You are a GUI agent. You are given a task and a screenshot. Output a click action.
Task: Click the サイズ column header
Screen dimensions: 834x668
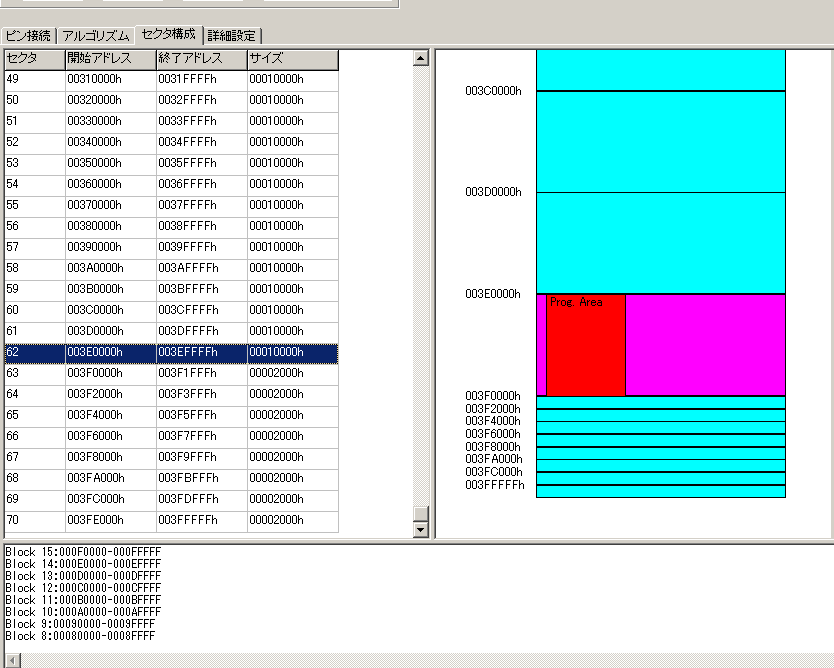click(292, 59)
